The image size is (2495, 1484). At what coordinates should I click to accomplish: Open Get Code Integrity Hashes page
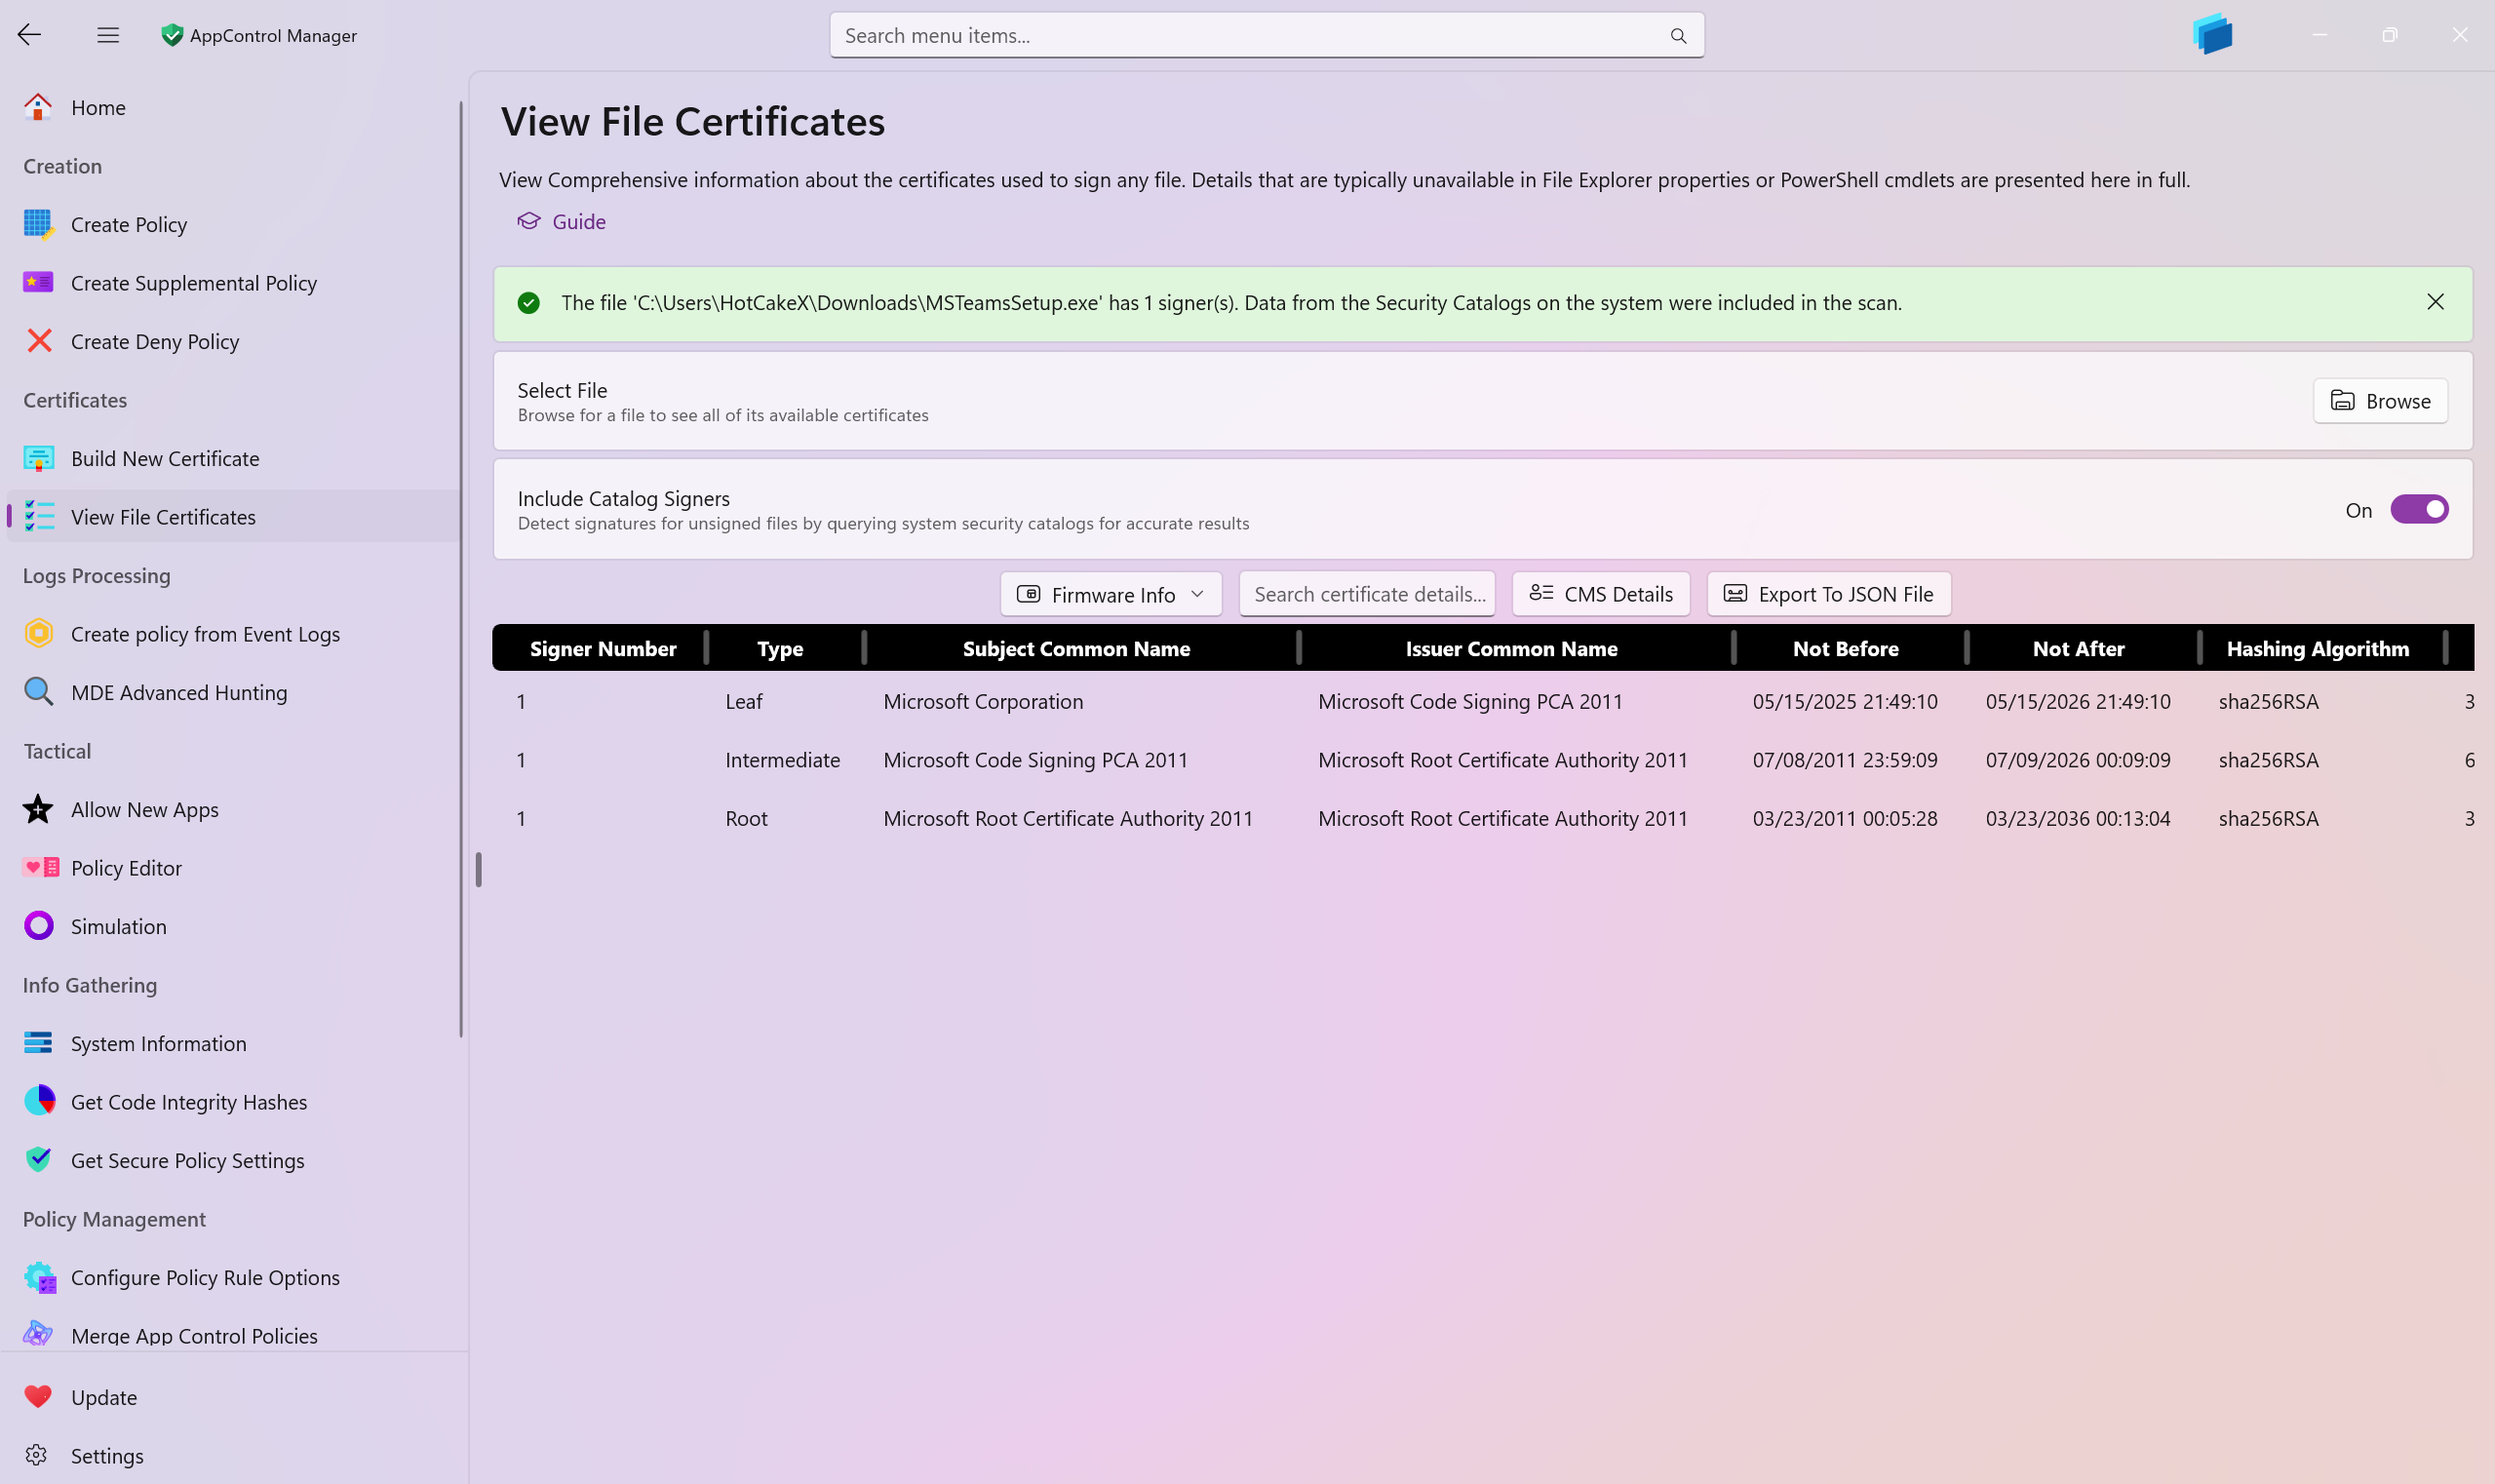[x=188, y=1101]
